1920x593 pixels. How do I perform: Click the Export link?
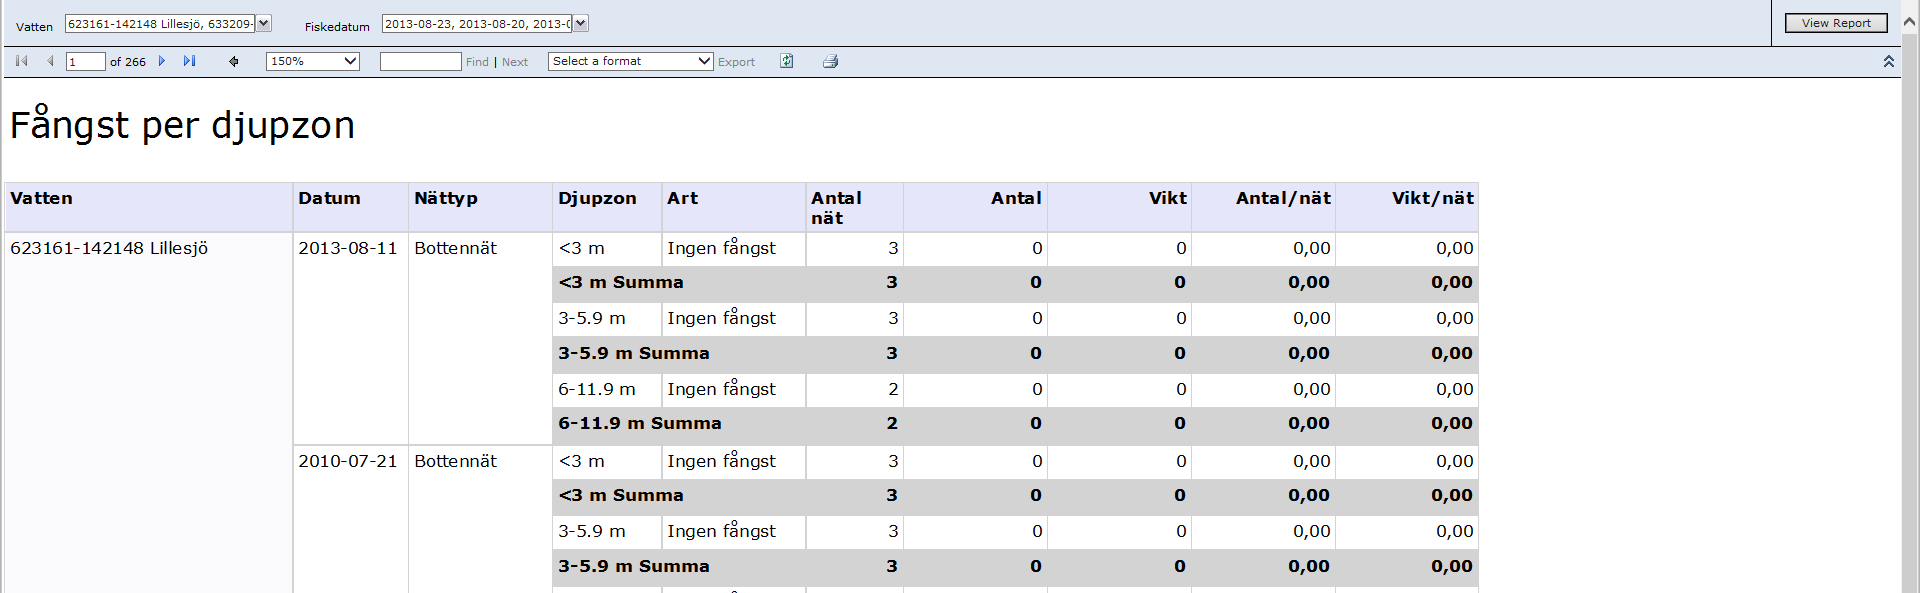pyautogui.click(x=737, y=62)
